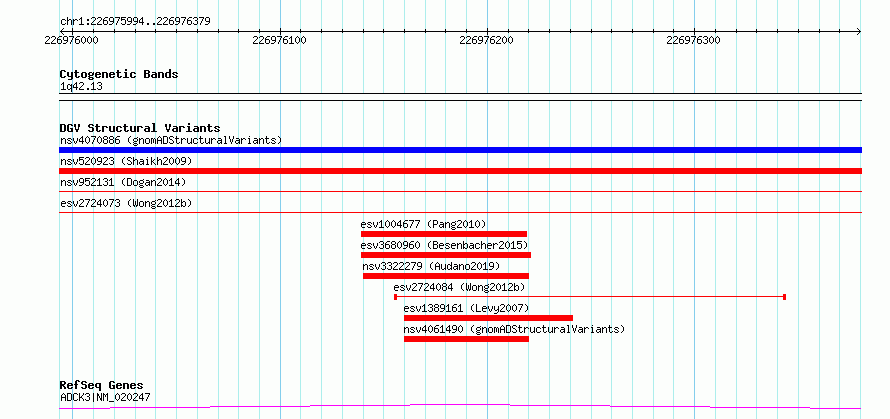Click the right arrowhead of the ruler
Image resolution: width=890 pixels, height=419 pixels.
(x=858, y=31)
